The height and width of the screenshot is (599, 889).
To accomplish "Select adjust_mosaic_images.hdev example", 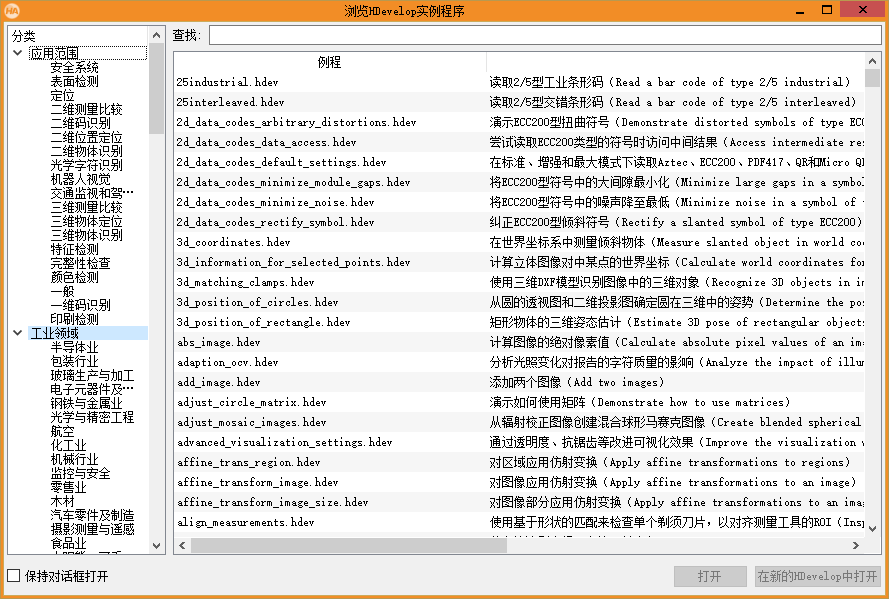I will click(251, 422).
